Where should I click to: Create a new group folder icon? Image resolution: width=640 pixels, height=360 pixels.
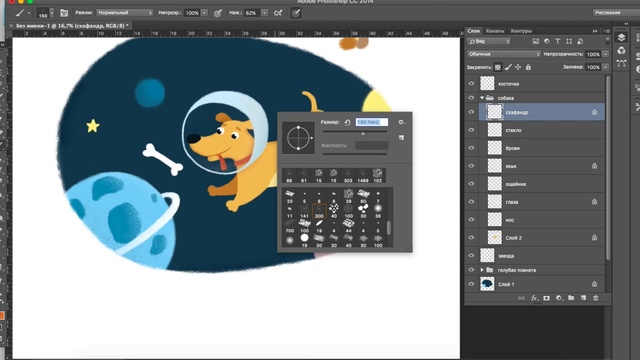pyautogui.click(x=571, y=298)
